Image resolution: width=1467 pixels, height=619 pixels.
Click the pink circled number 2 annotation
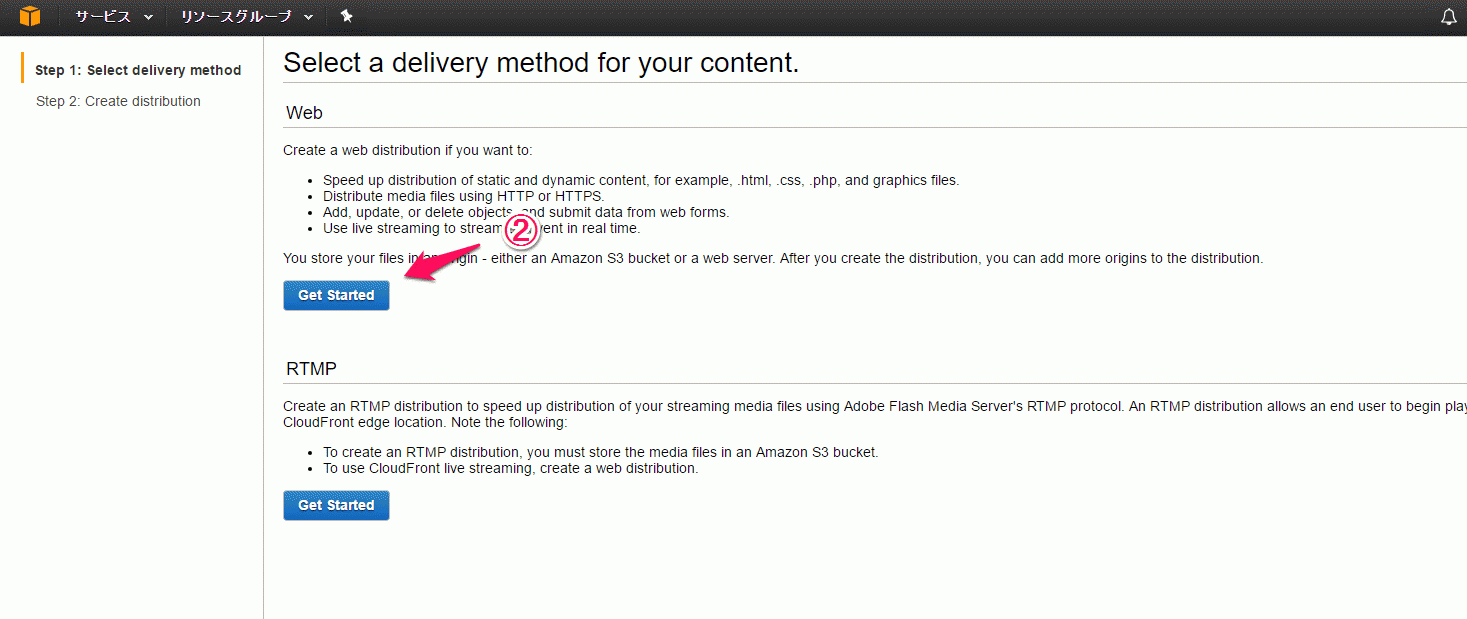coord(521,232)
